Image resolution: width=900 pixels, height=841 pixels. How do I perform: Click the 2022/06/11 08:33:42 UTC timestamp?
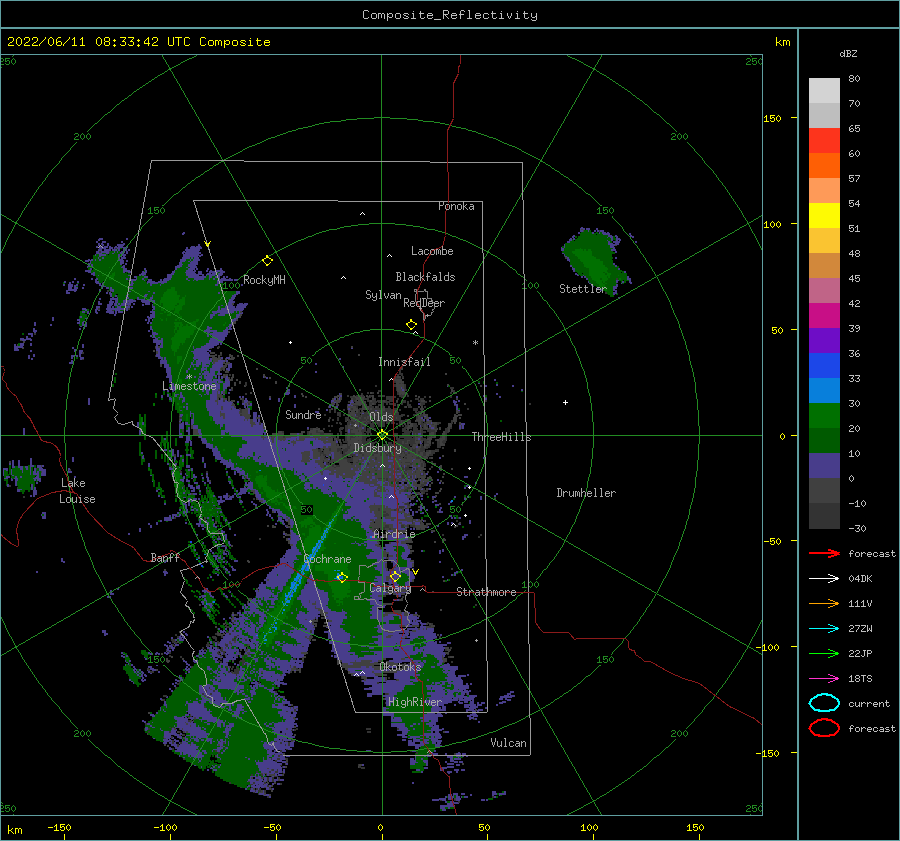(x=92, y=42)
